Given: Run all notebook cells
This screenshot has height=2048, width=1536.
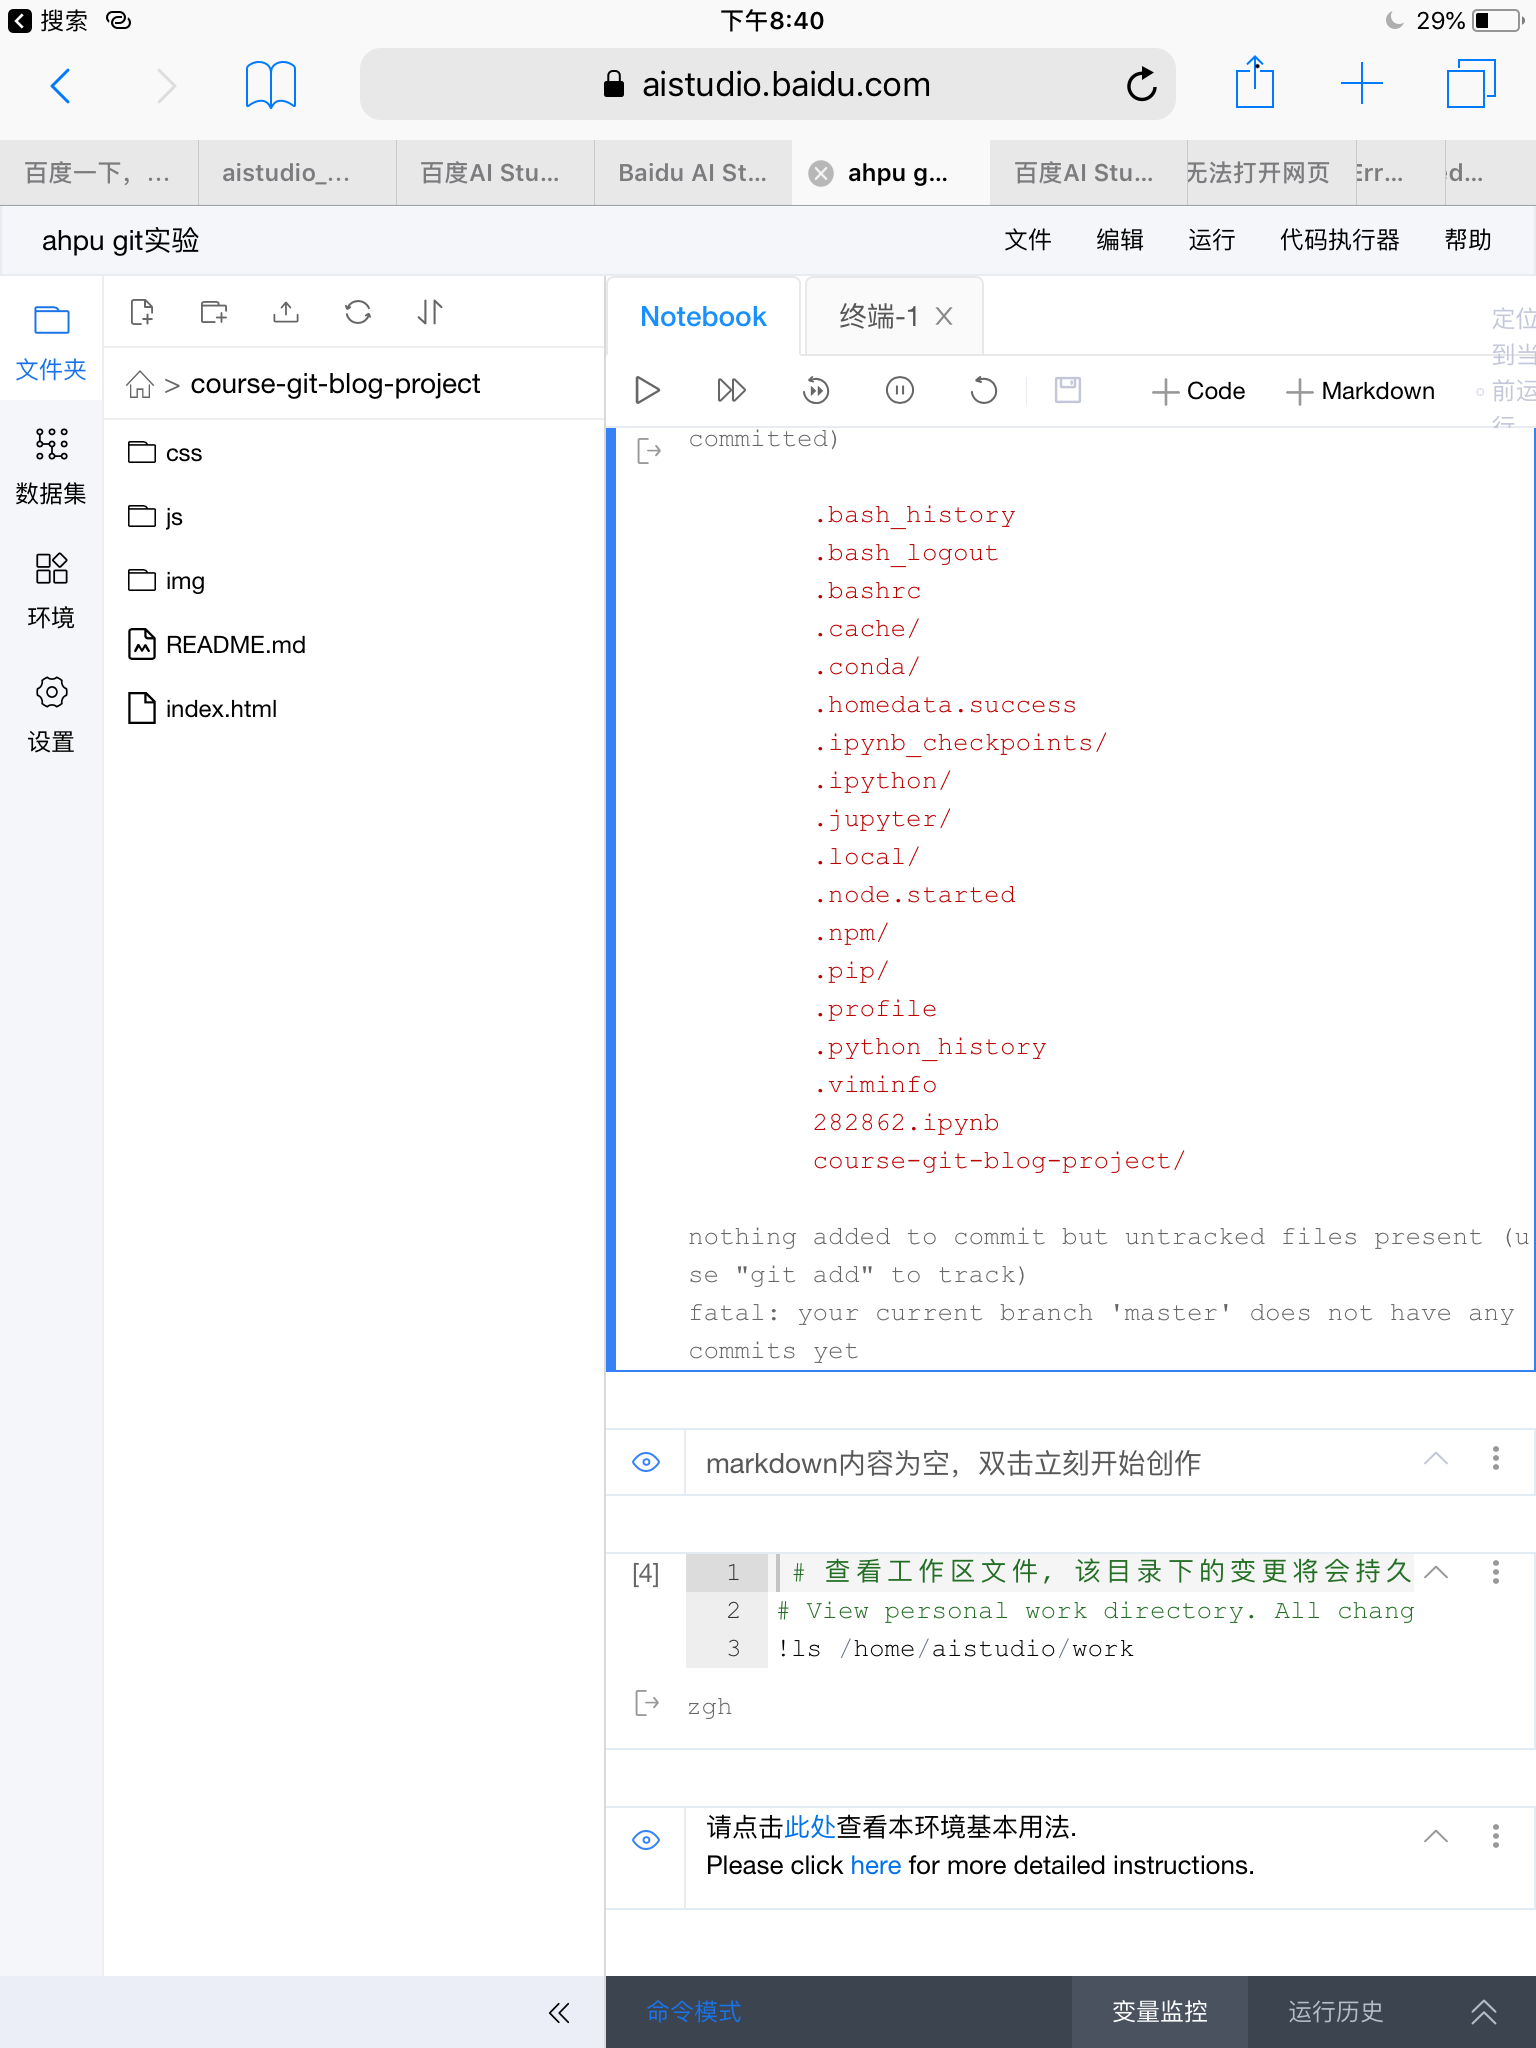Looking at the screenshot, I should click(731, 390).
